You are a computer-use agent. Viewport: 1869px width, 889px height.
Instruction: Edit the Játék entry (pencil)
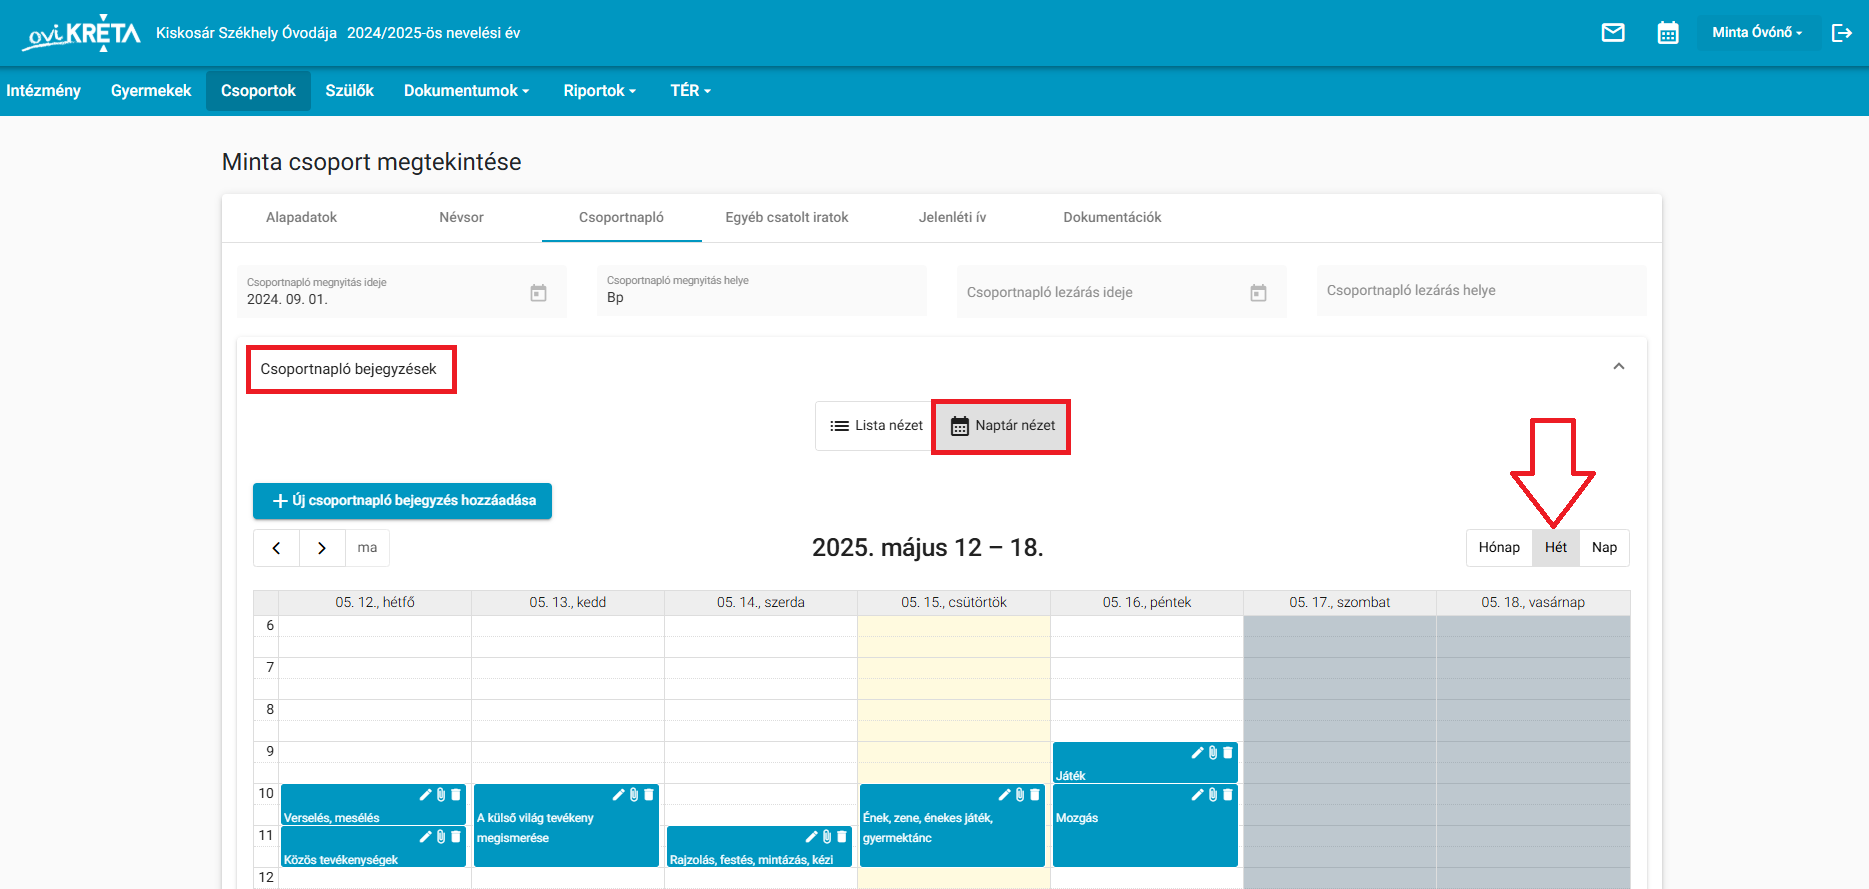[1197, 753]
